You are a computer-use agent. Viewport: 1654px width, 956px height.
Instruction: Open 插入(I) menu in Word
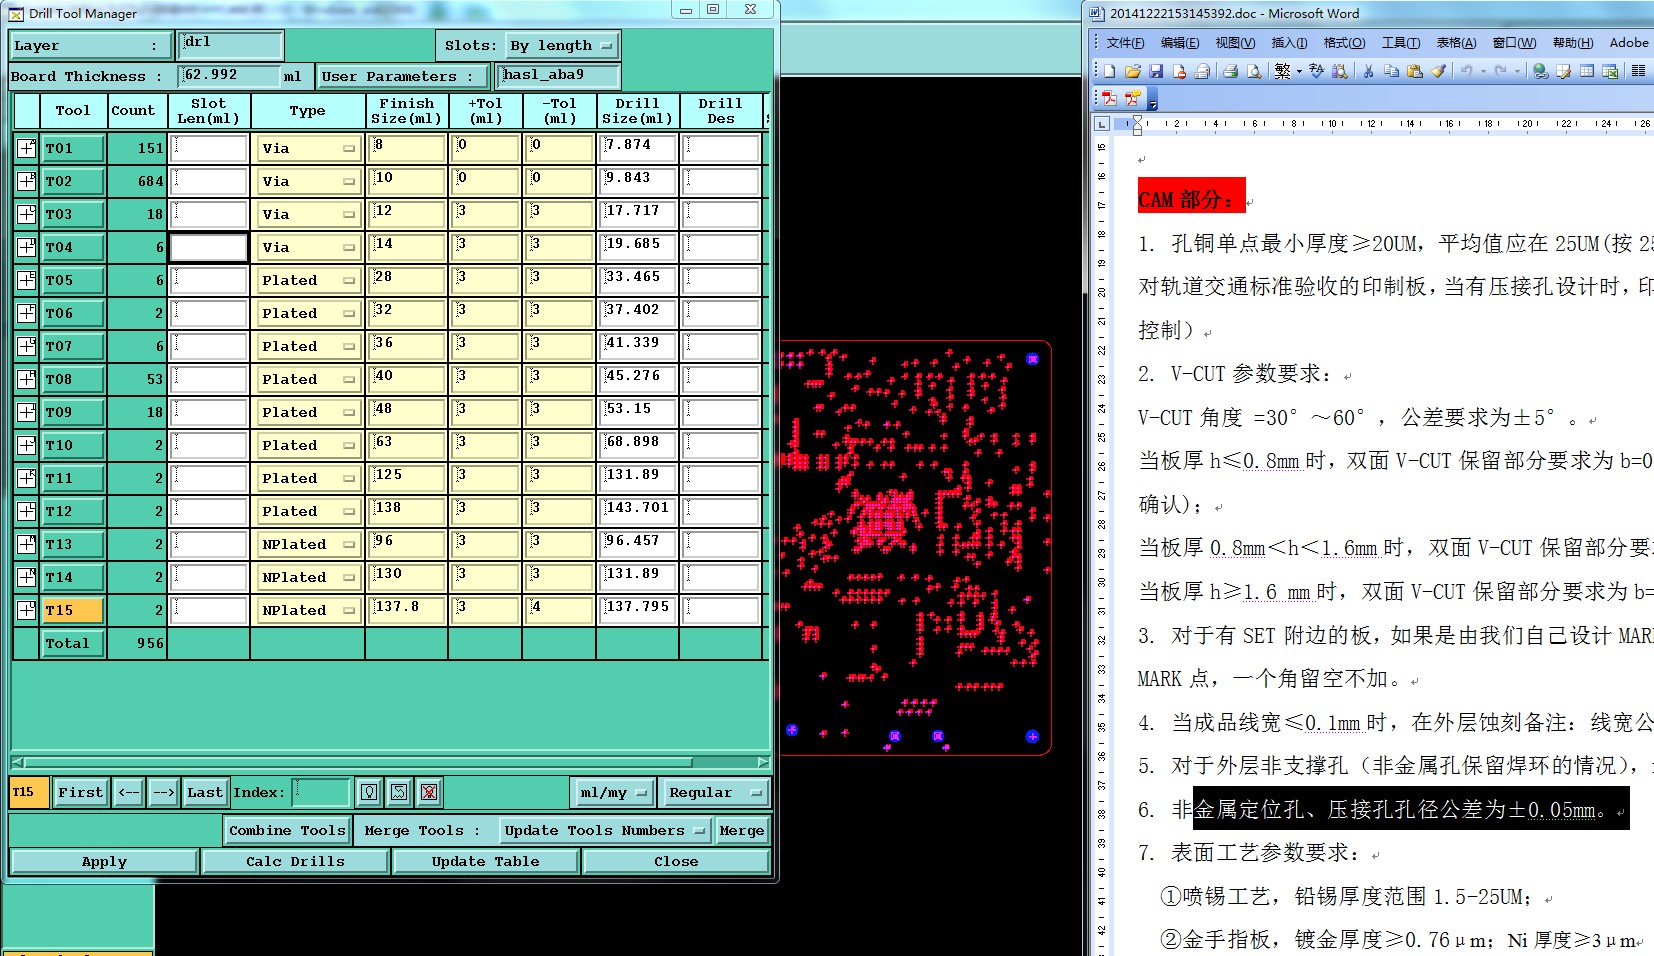tap(1289, 43)
